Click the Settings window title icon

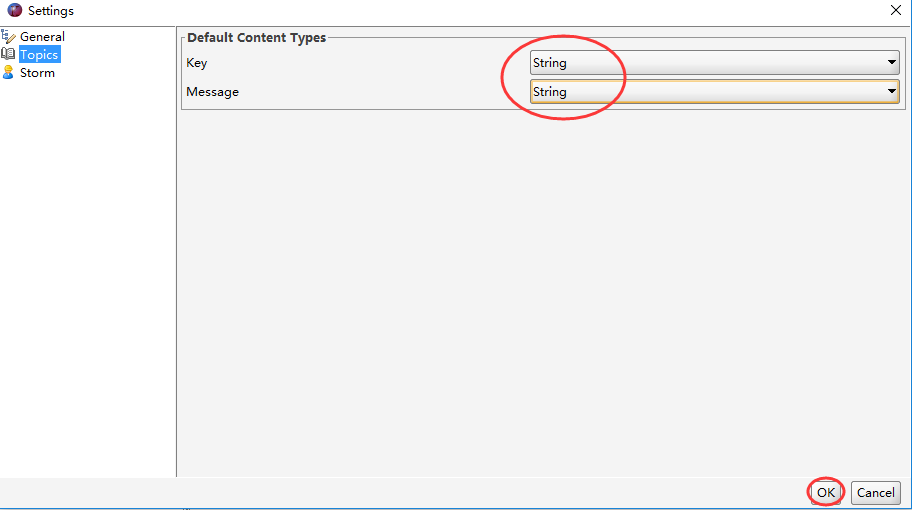click(x=14, y=11)
